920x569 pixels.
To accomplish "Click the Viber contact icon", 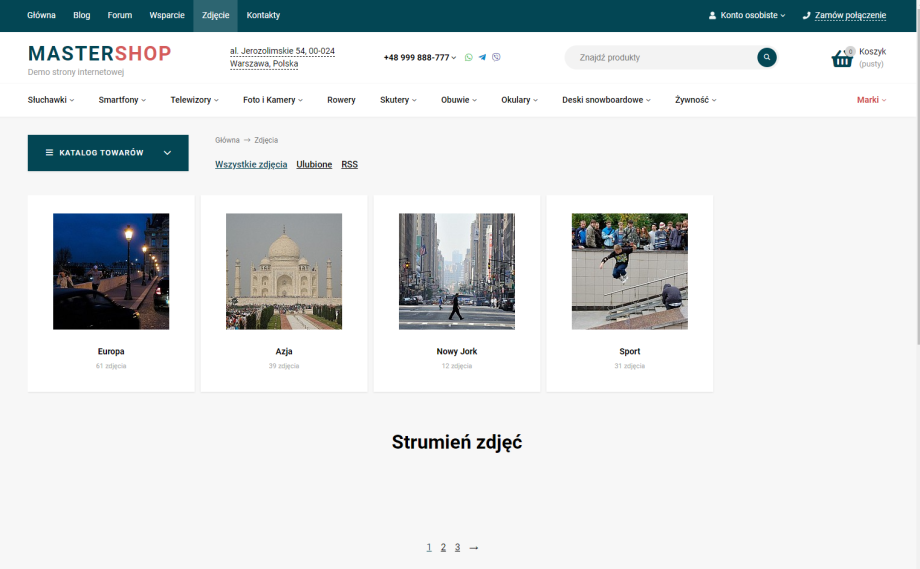I will click(496, 58).
